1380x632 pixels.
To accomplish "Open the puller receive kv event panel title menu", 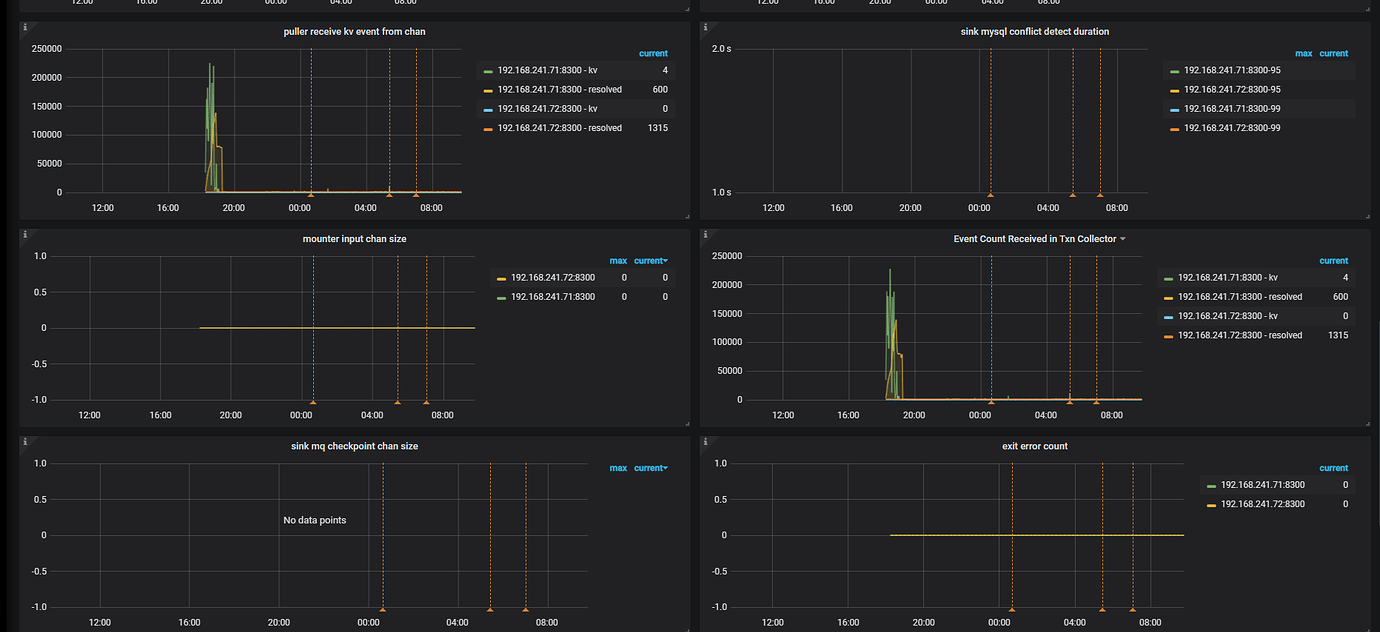I will tap(353, 31).
